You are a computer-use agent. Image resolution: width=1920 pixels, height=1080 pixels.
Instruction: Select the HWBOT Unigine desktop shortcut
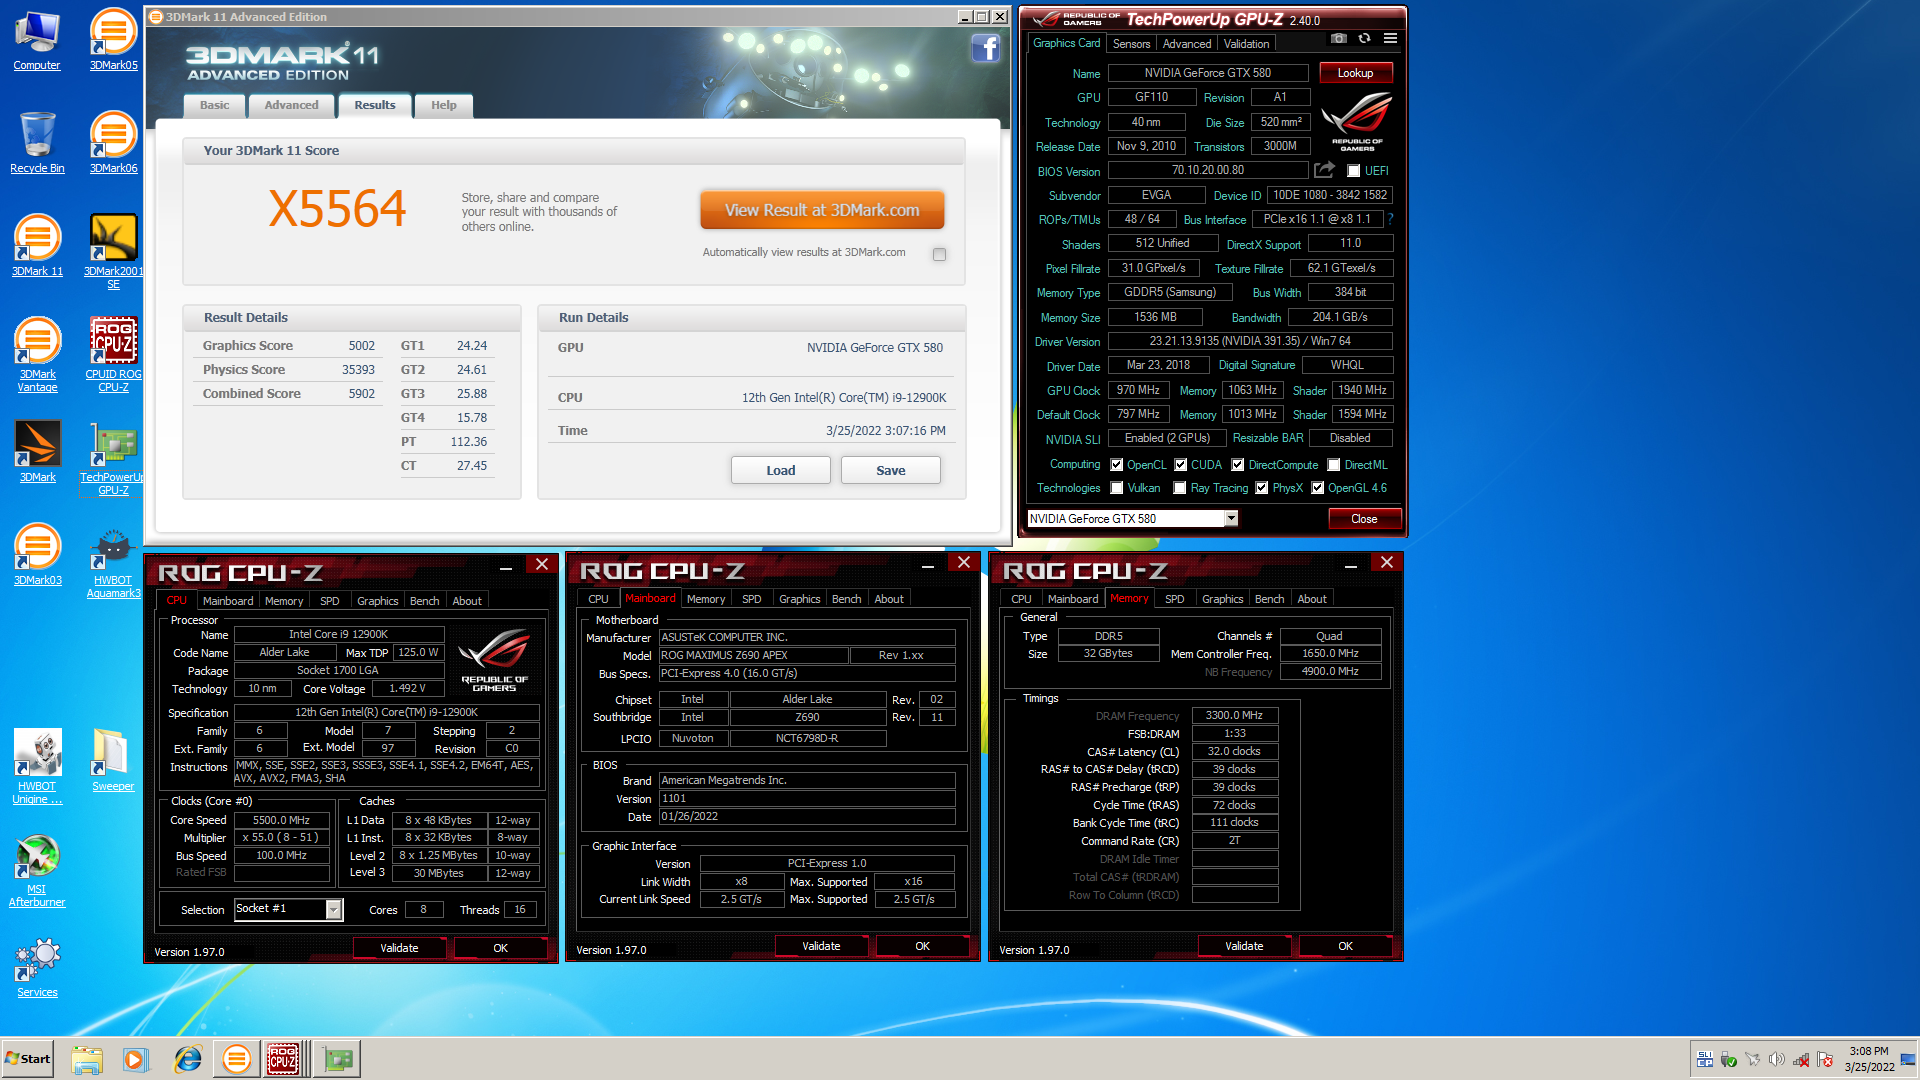(37, 767)
